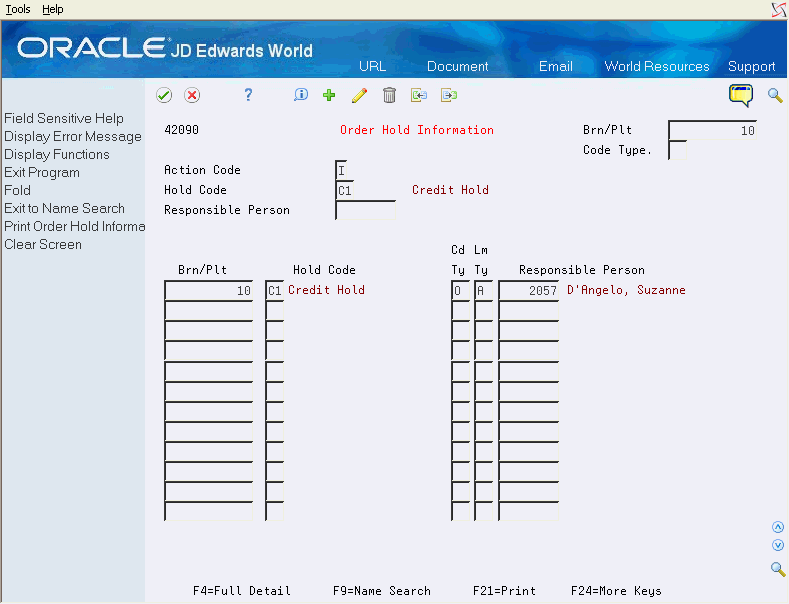The width and height of the screenshot is (789, 604).
Task: Click F24=More Keys function key
Action: 616,590
